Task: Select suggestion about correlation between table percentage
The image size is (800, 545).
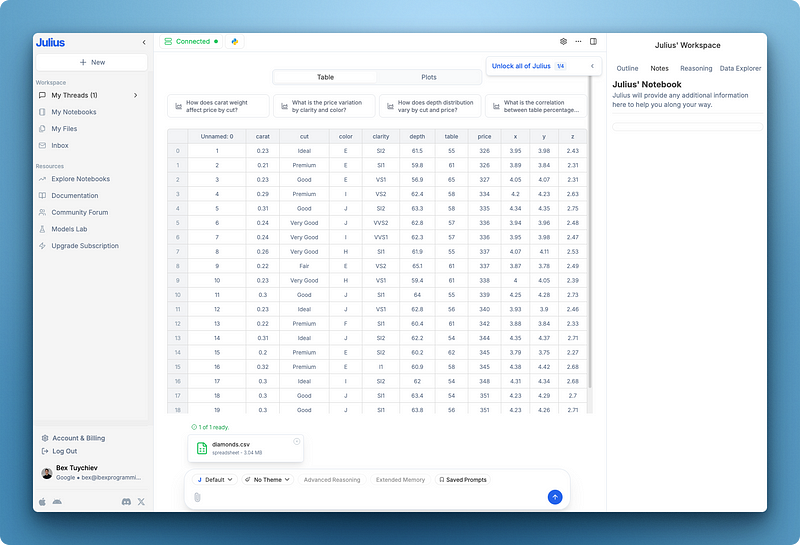Action: pyautogui.click(x=536, y=106)
